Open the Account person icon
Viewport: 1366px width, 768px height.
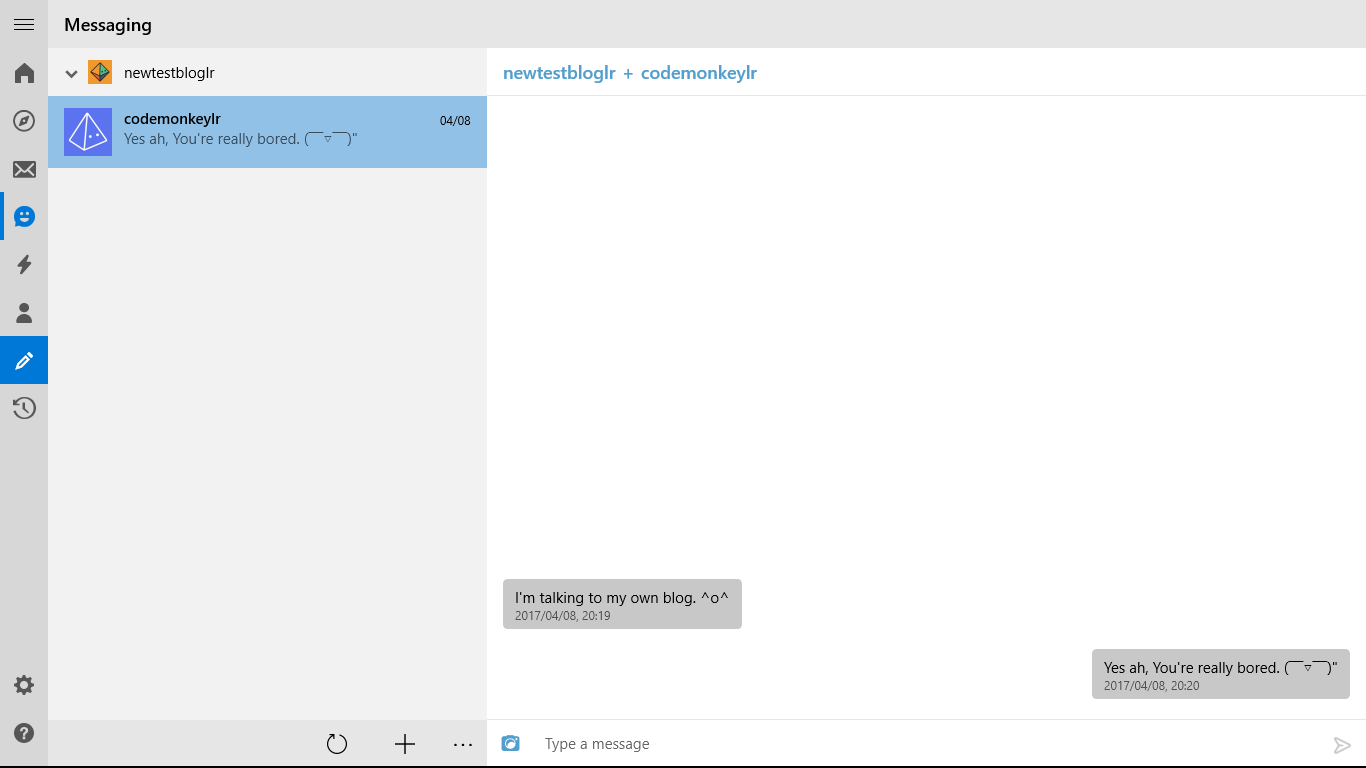click(x=24, y=312)
